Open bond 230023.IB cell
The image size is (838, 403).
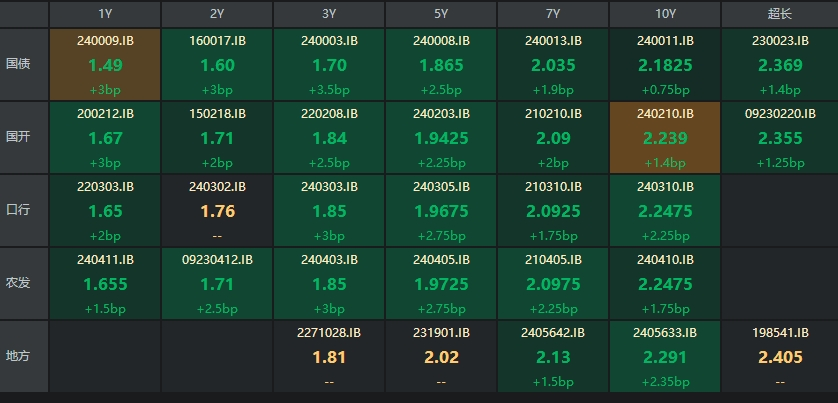point(780,64)
